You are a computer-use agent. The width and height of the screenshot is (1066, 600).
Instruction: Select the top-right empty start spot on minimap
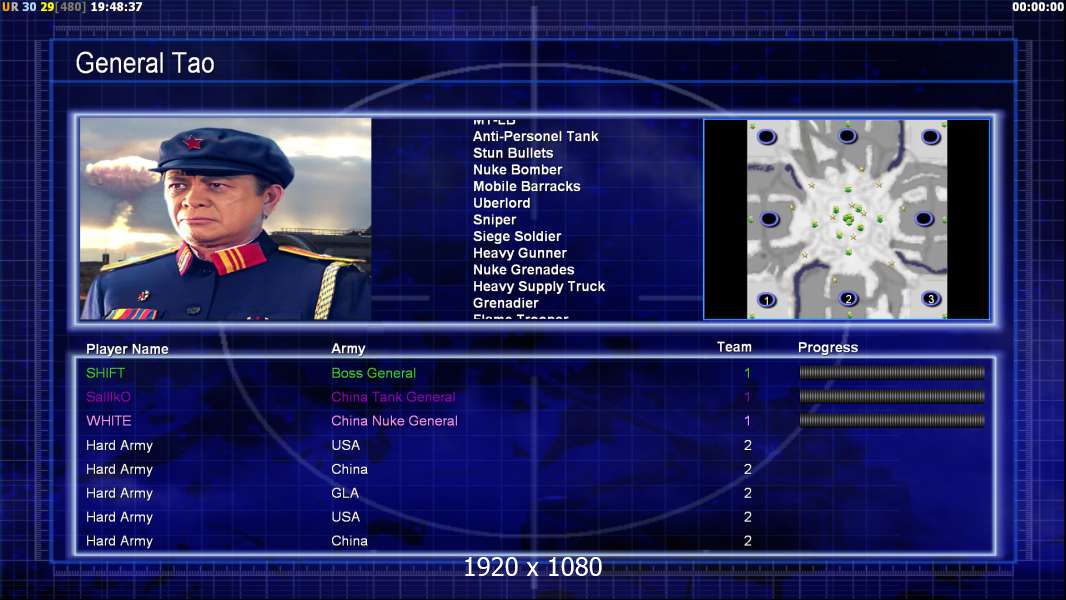pyautogui.click(x=931, y=137)
